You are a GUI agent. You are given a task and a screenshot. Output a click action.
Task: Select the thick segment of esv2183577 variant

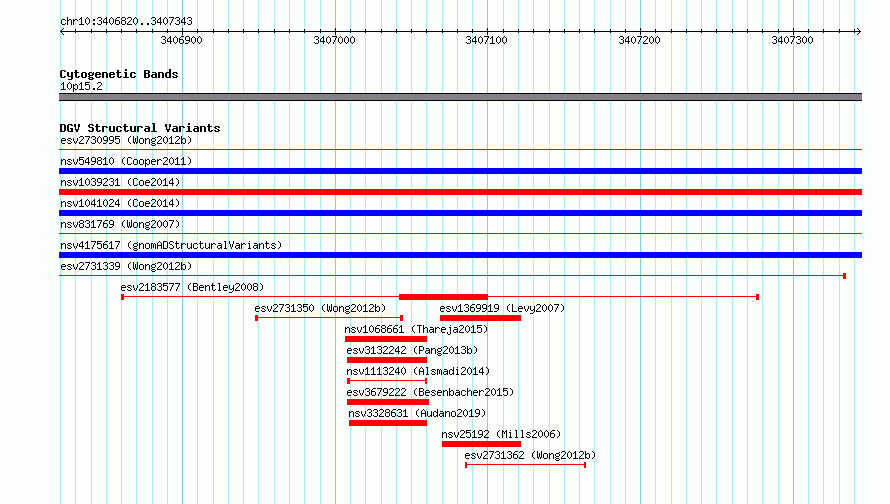tap(443, 297)
